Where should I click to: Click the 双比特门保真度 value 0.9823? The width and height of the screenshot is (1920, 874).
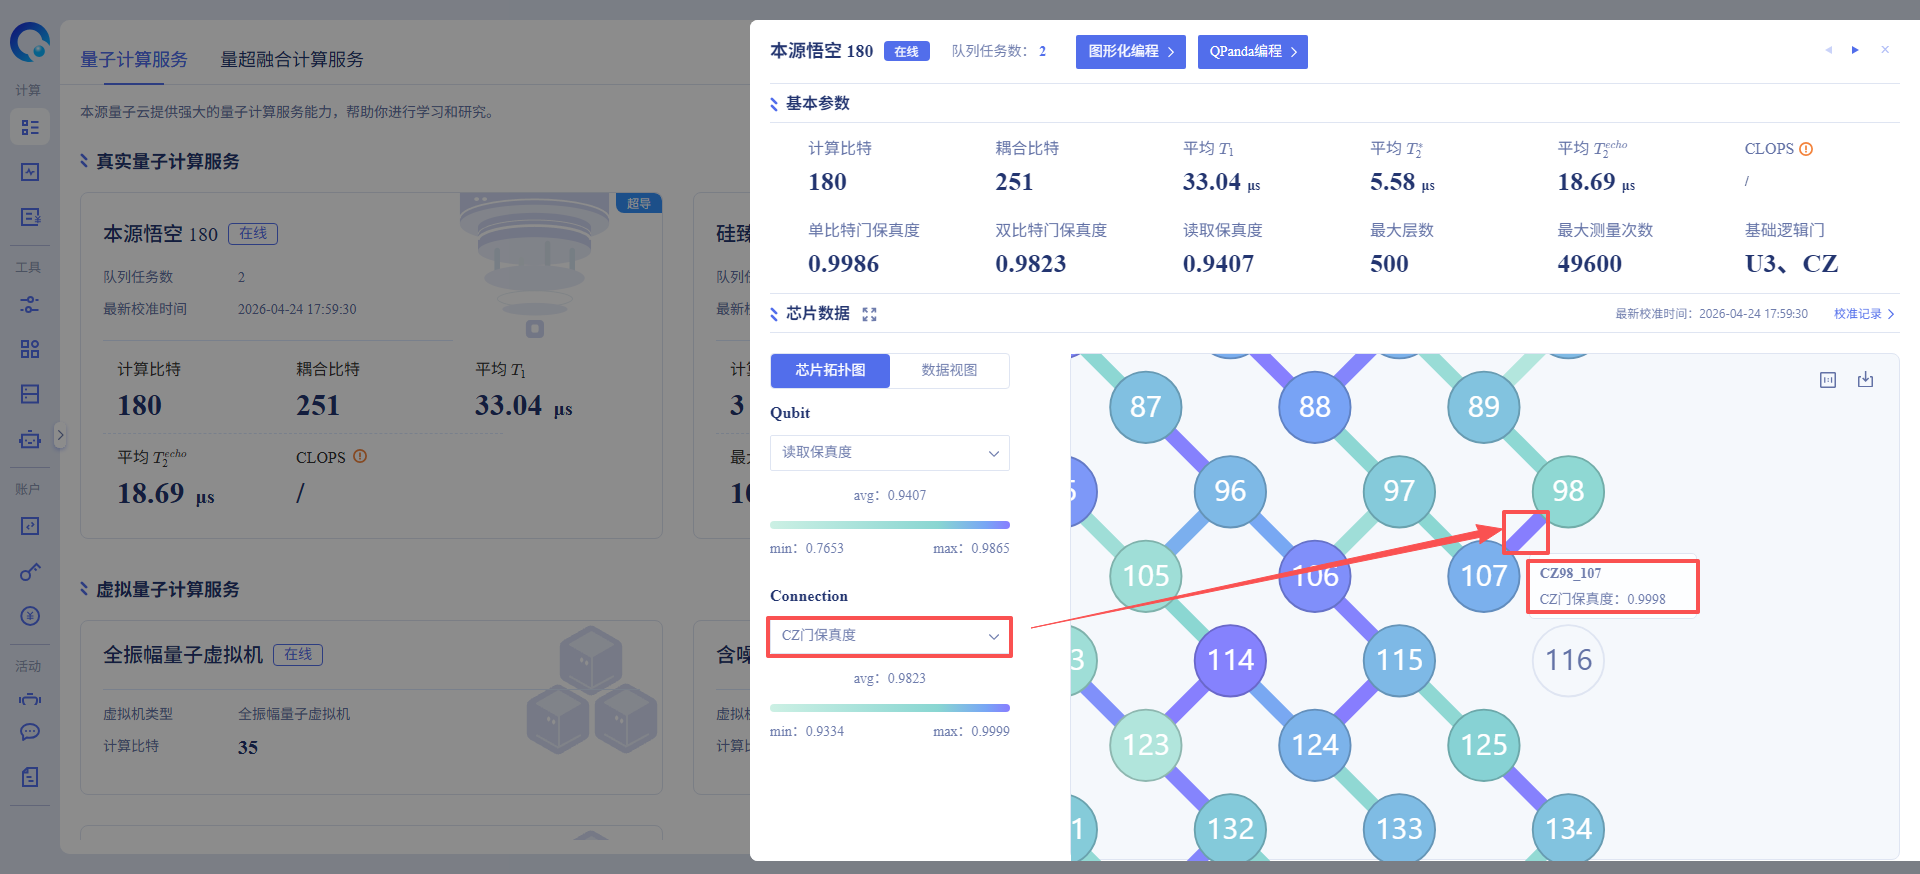(x=1031, y=264)
